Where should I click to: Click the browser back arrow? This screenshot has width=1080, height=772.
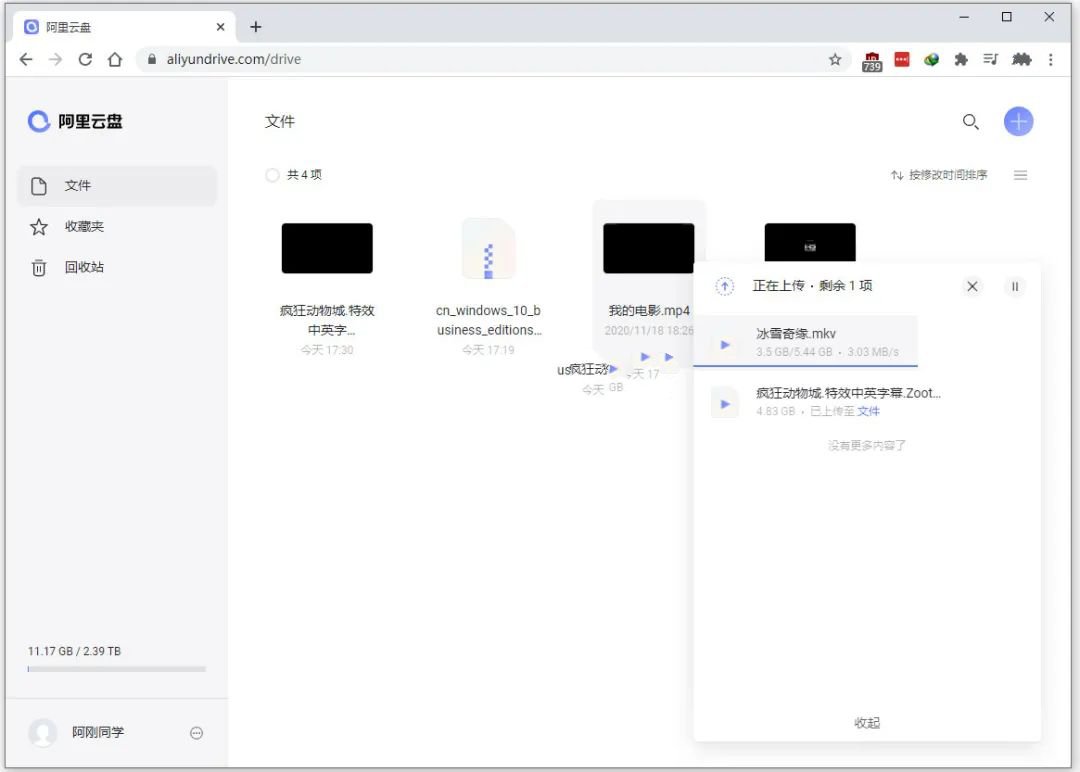pos(26,59)
